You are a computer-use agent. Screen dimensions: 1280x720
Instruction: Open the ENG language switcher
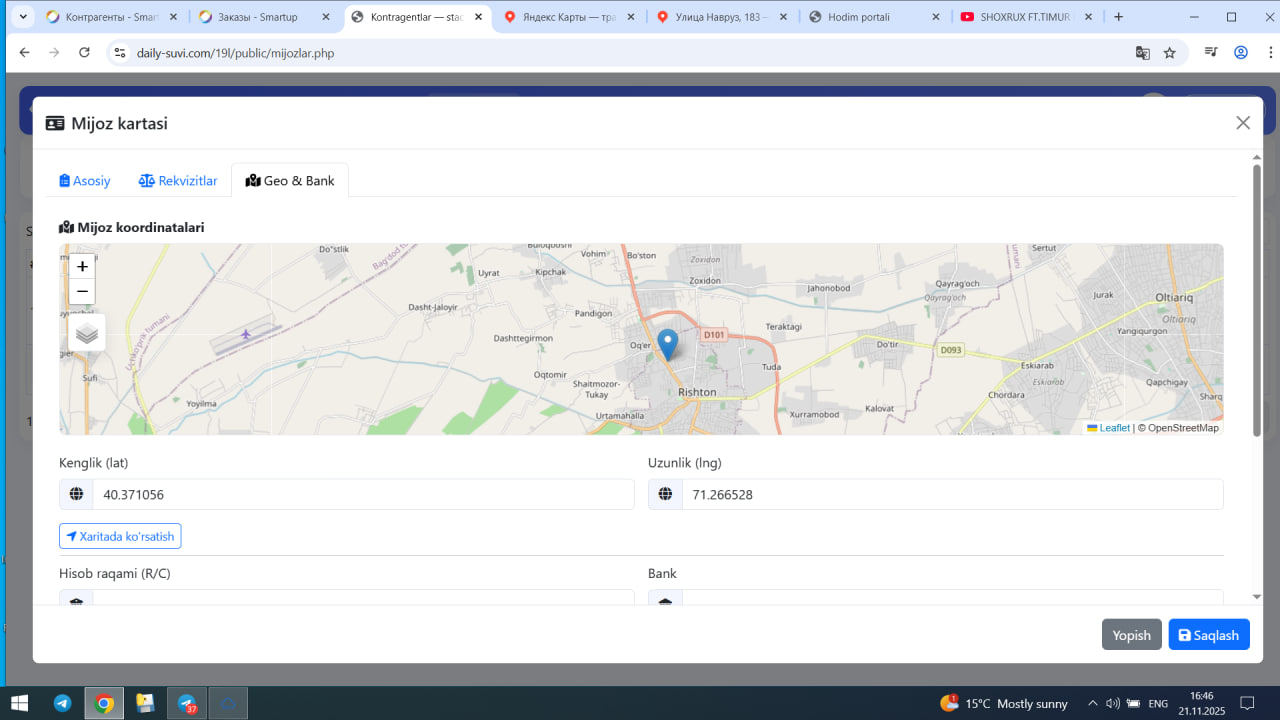coord(1158,704)
